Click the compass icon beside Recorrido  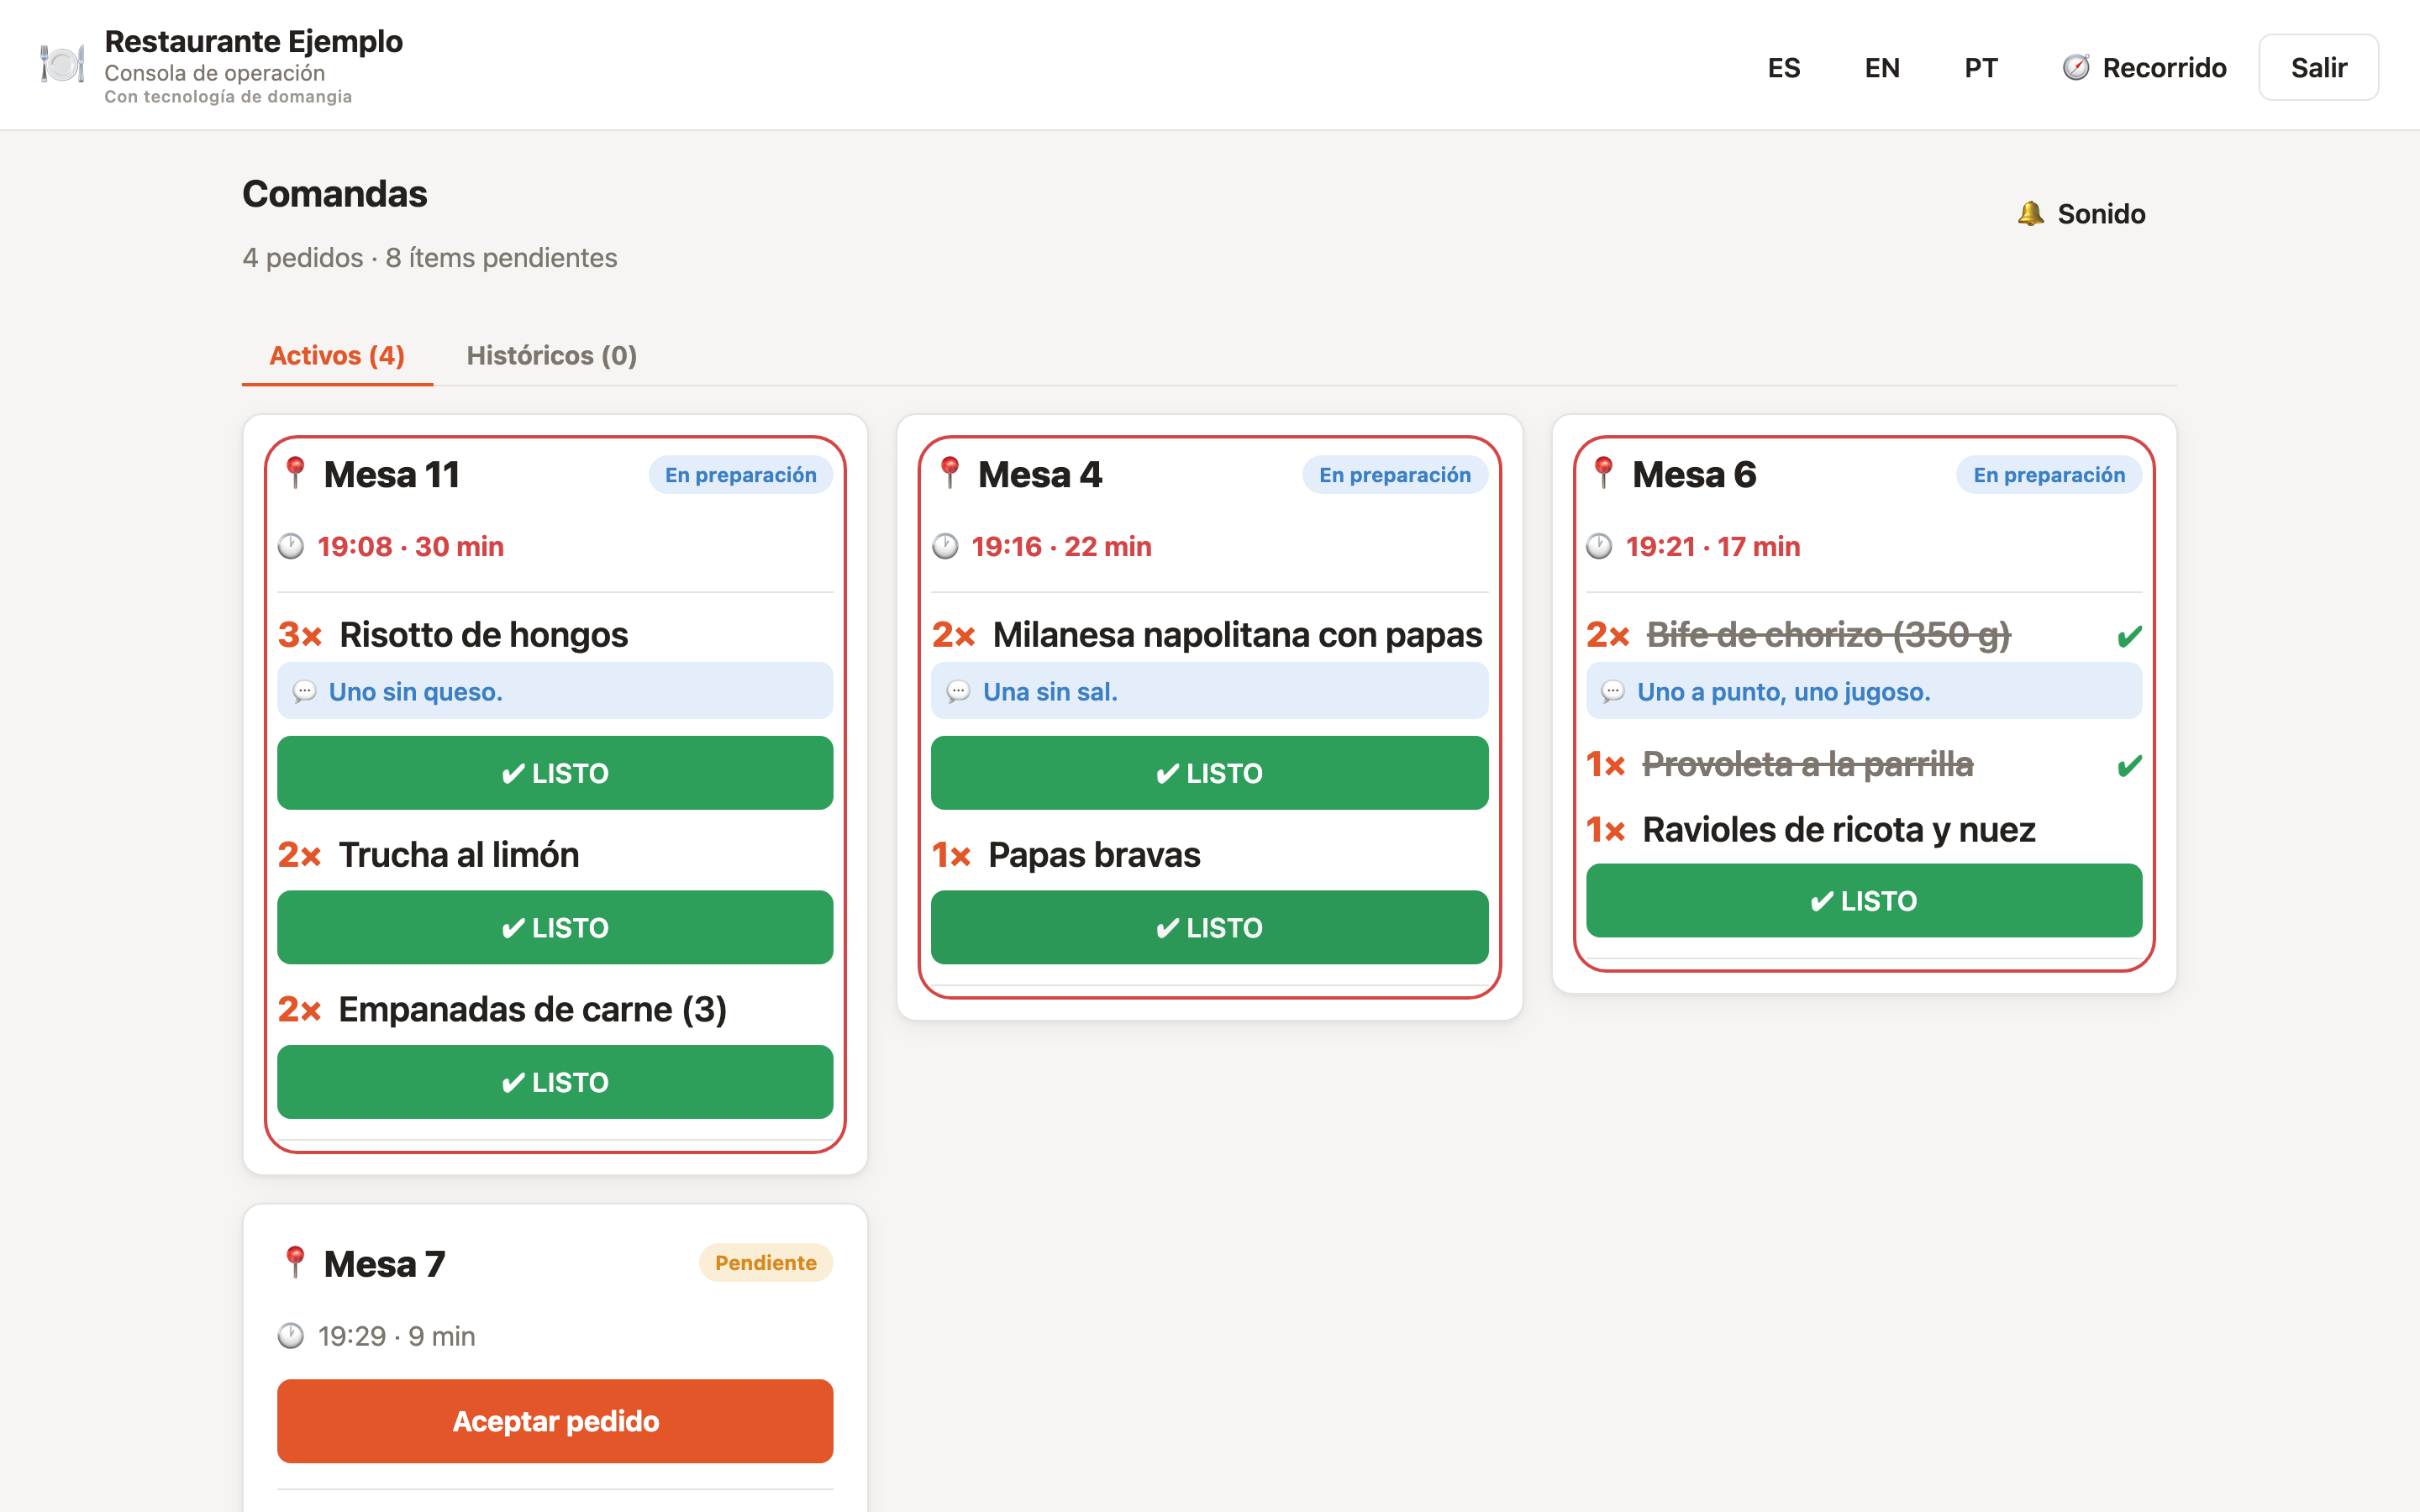2076,67
